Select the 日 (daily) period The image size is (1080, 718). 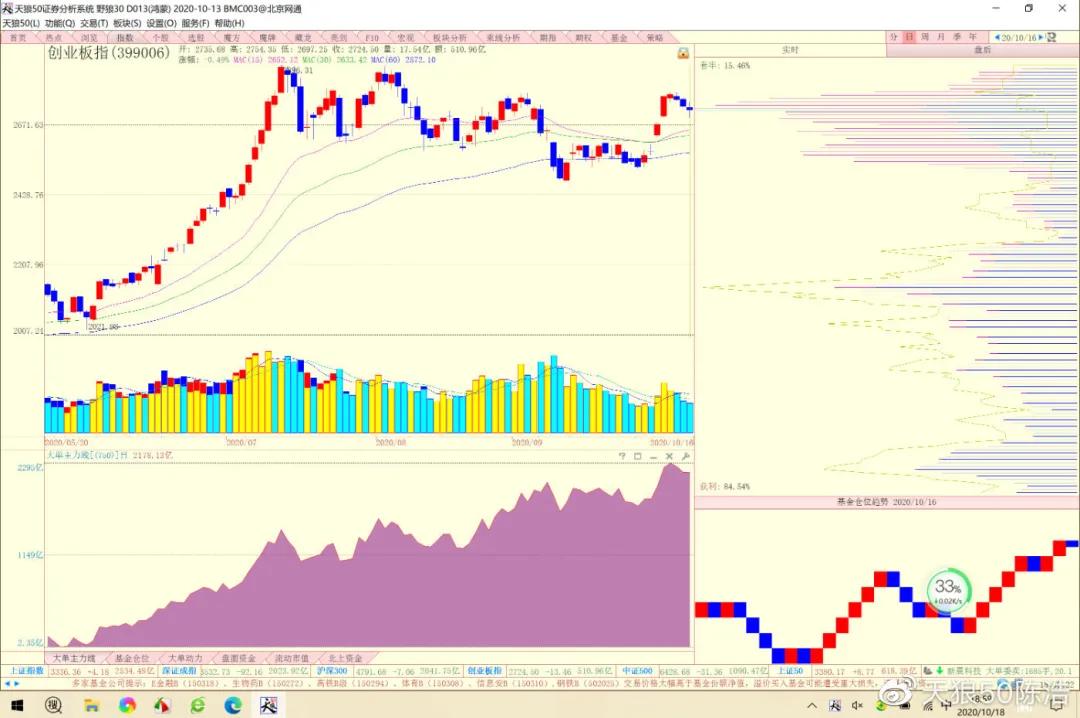(909, 37)
